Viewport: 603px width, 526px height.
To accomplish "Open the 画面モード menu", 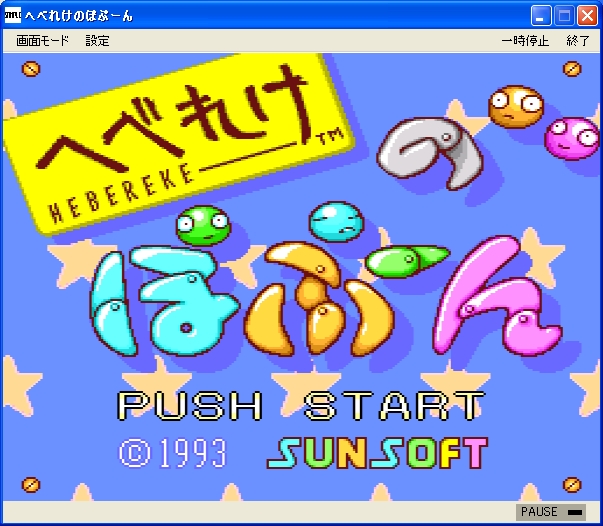I will click(x=42, y=40).
